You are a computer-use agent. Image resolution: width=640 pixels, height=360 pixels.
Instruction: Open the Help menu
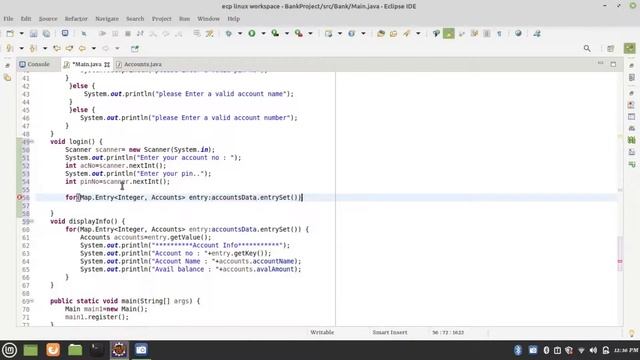233,19
